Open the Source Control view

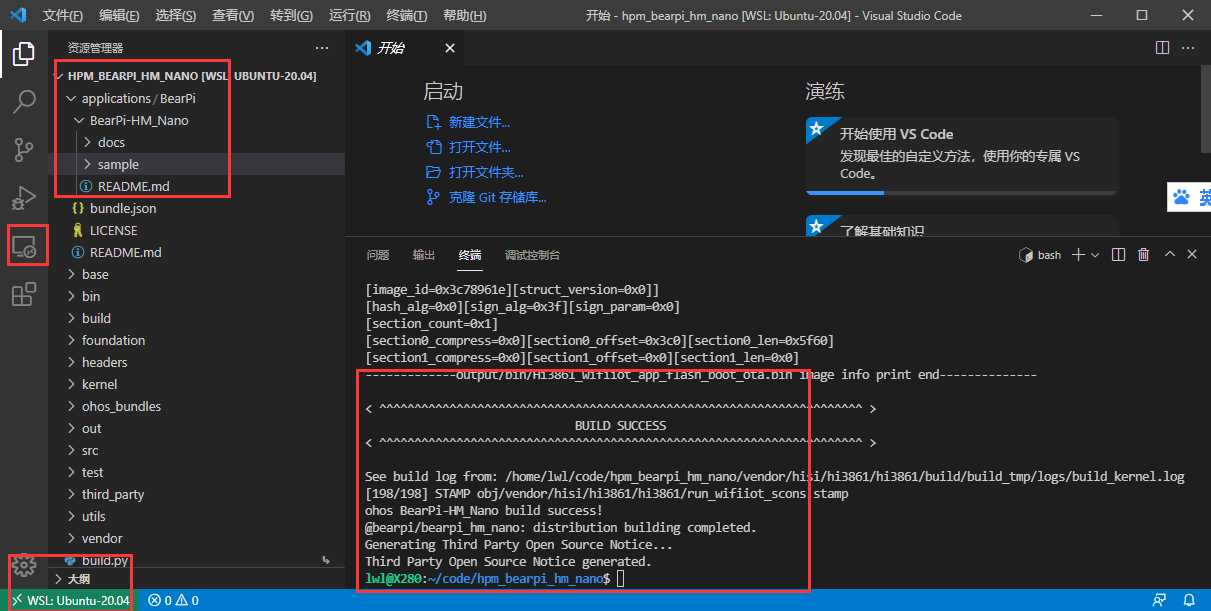[24, 150]
